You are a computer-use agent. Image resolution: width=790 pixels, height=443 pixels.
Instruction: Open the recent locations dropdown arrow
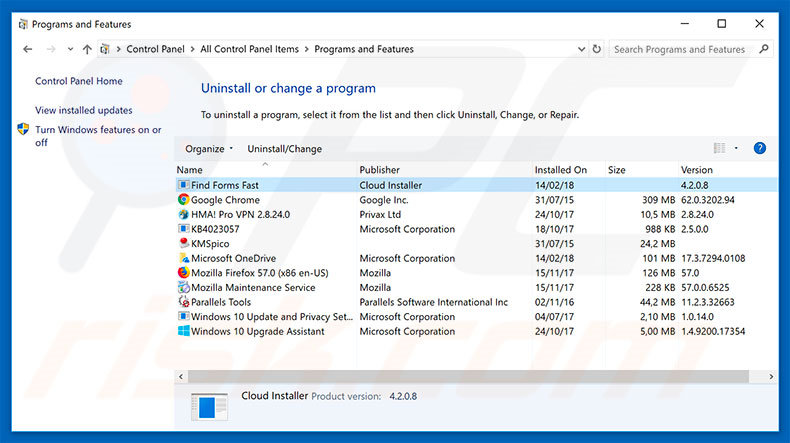(x=70, y=49)
